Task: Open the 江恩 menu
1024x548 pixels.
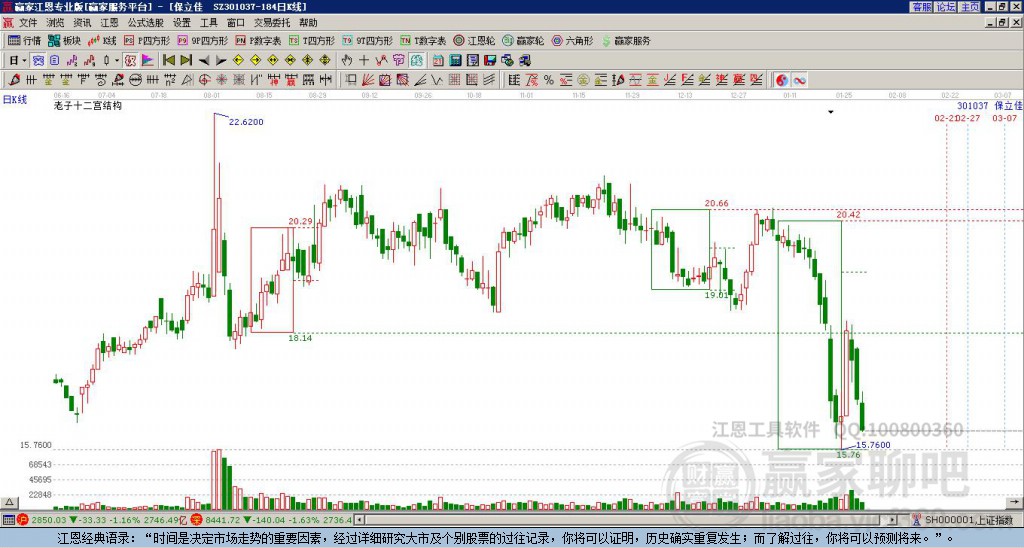Action: pyautogui.click(x=110, y=23)
